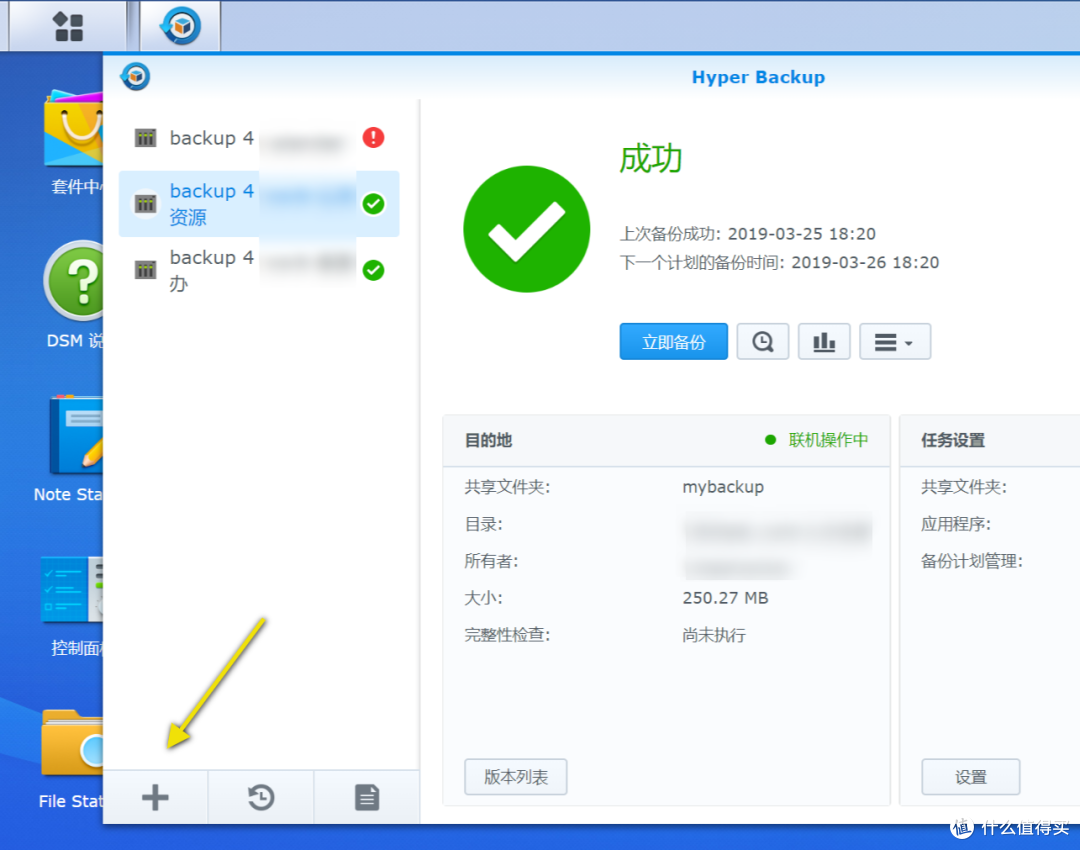
Task: Click the server icon of backup 4 办
Action: pos(145,270)
